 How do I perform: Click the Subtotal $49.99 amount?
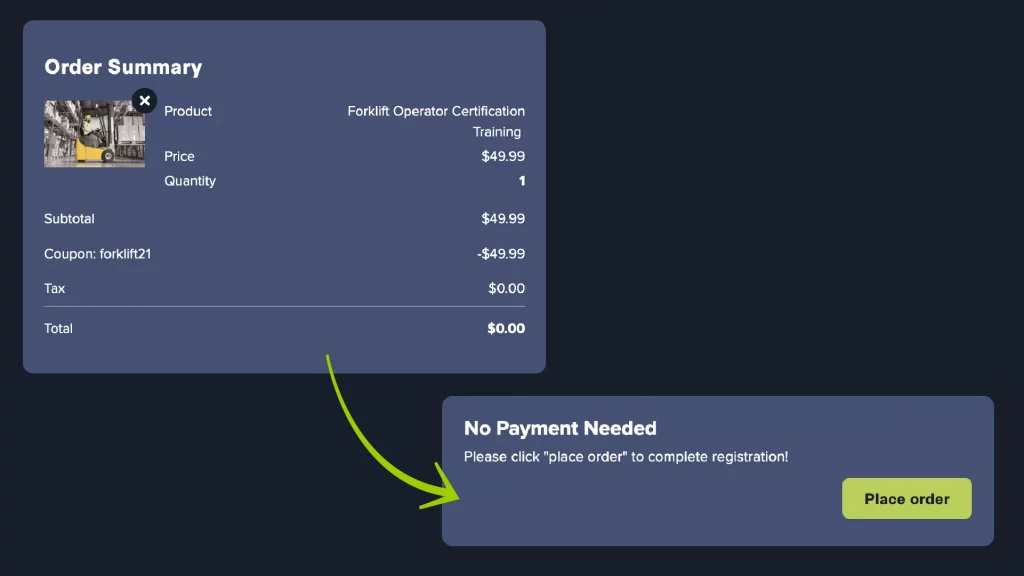503,219
